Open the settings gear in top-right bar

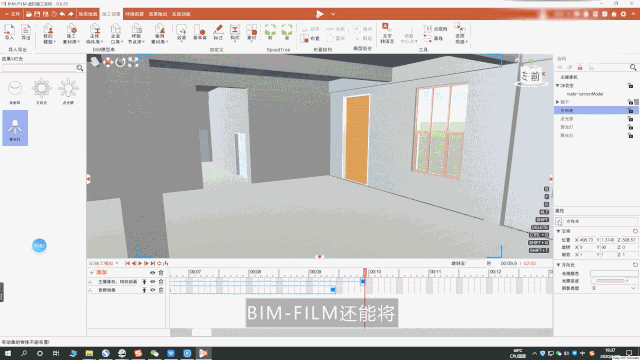pos(623,14)
